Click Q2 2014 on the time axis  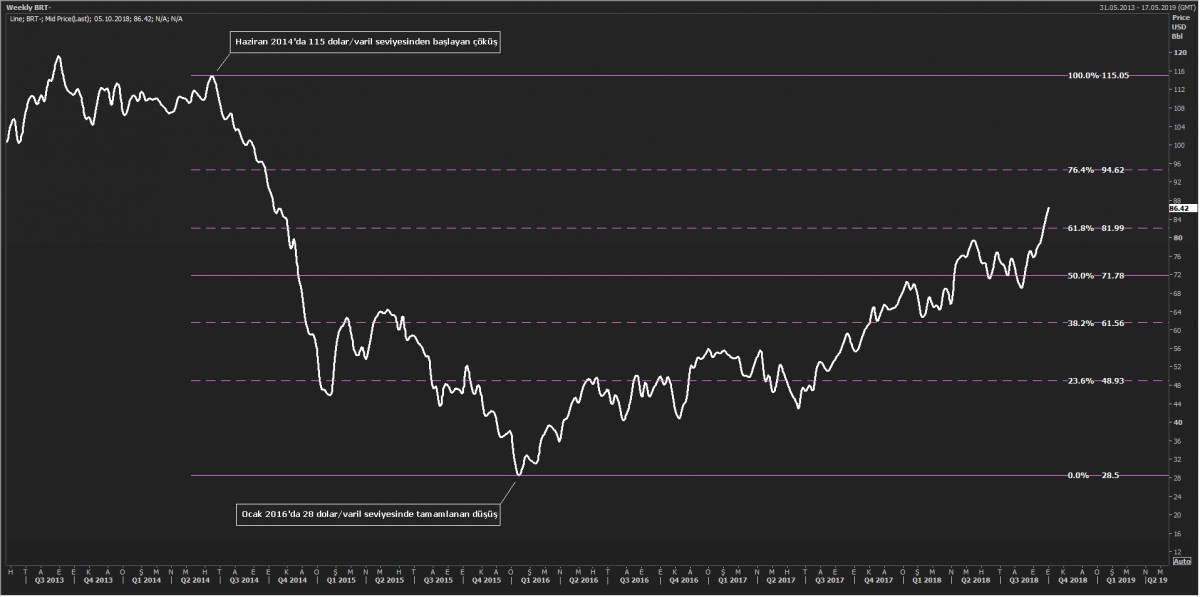pos(193,579)
